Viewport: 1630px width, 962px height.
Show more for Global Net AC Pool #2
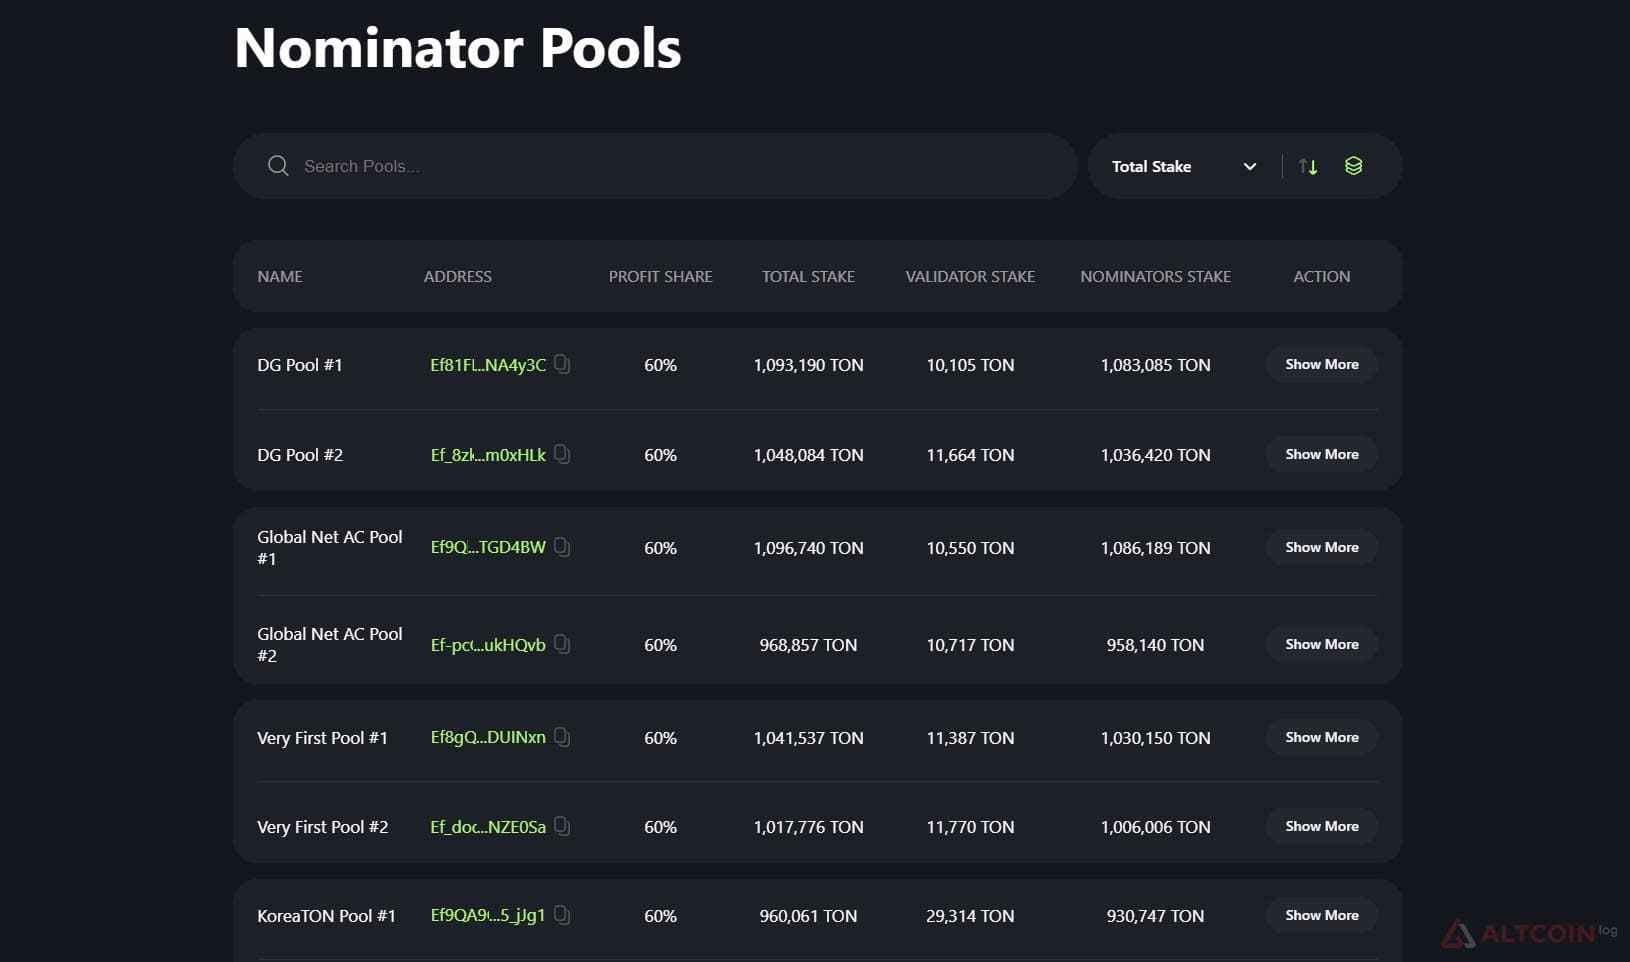pyautogui.click(x=1322, y=644)
